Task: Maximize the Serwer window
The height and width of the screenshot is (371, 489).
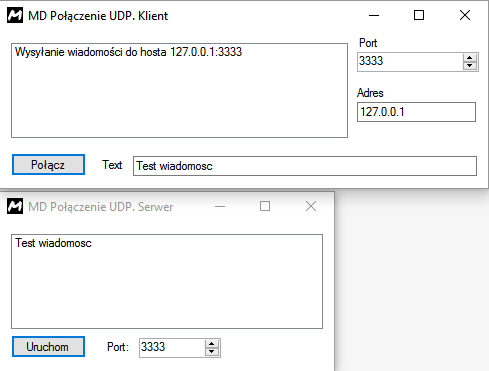Action: pos(265,206)
